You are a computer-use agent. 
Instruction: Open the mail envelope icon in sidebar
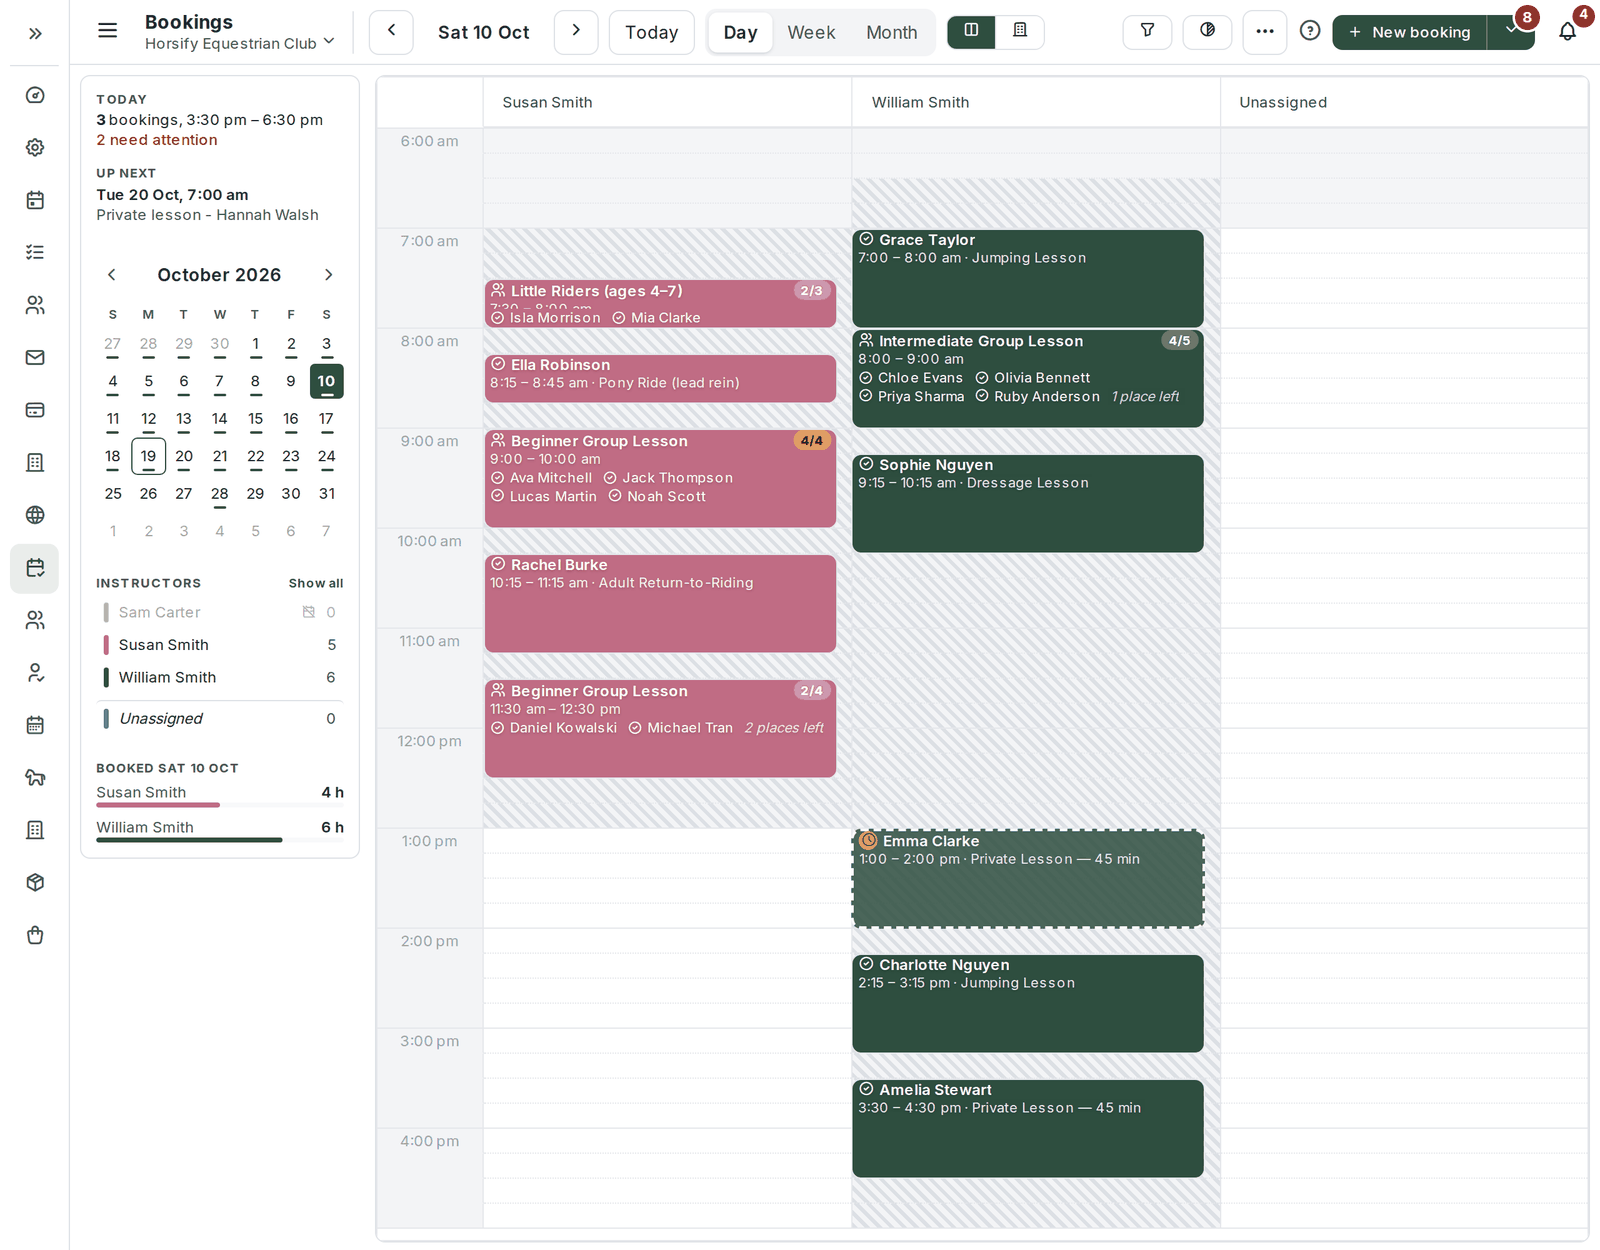tap(35, 357)
